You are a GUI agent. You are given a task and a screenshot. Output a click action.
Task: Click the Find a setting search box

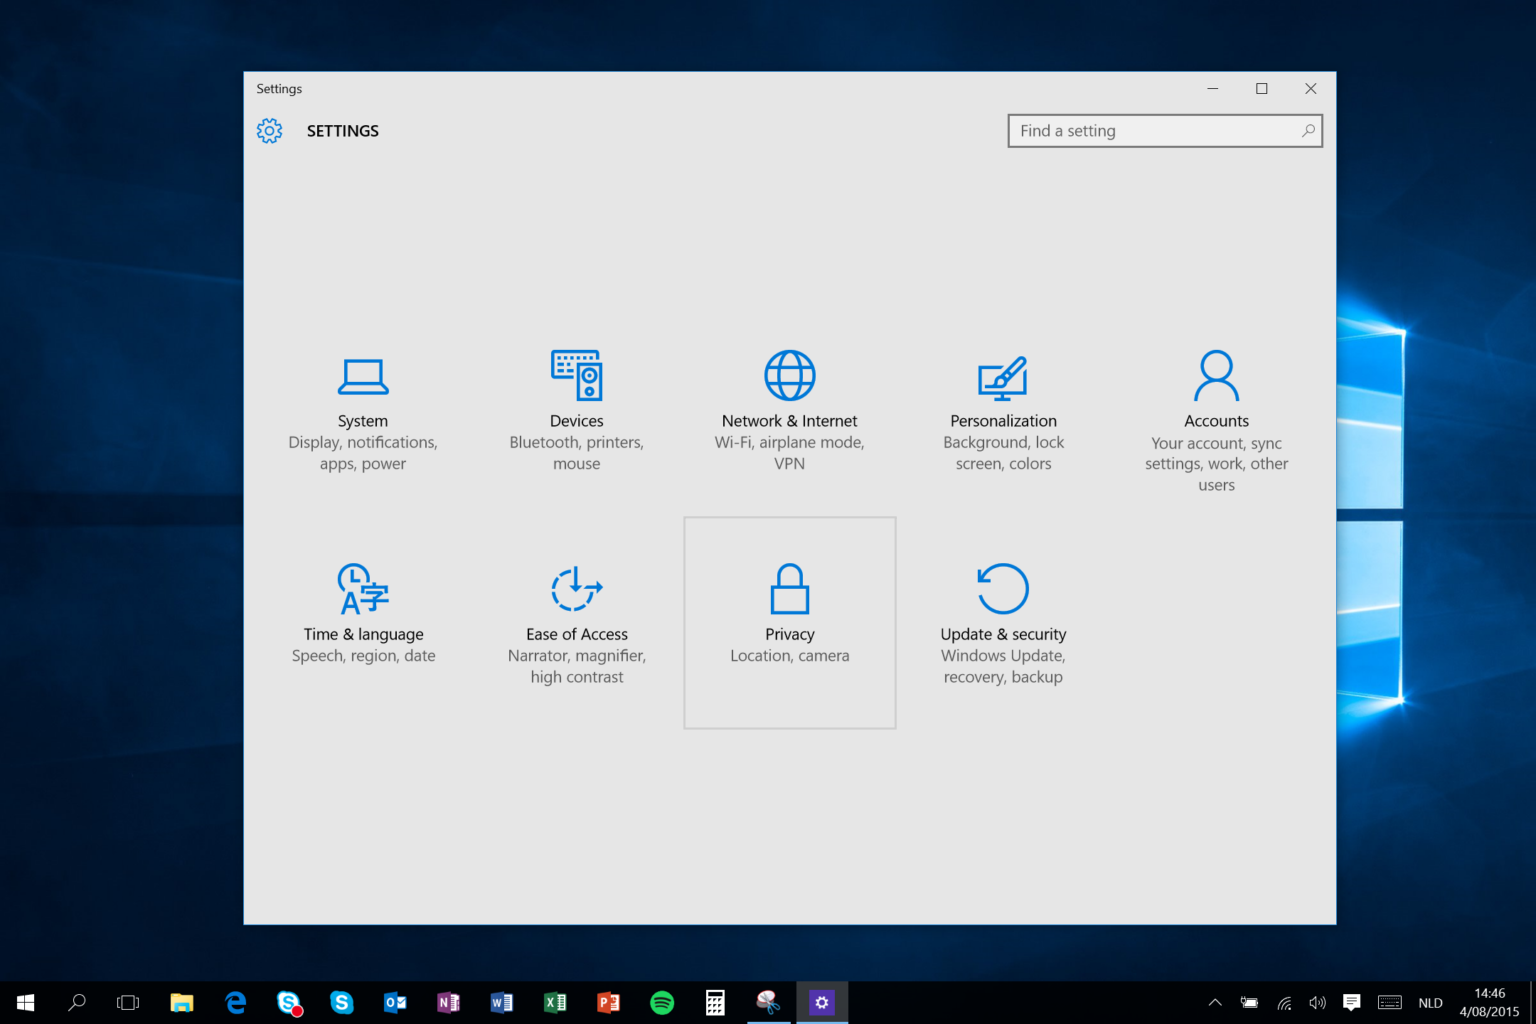coord(1150,131)
